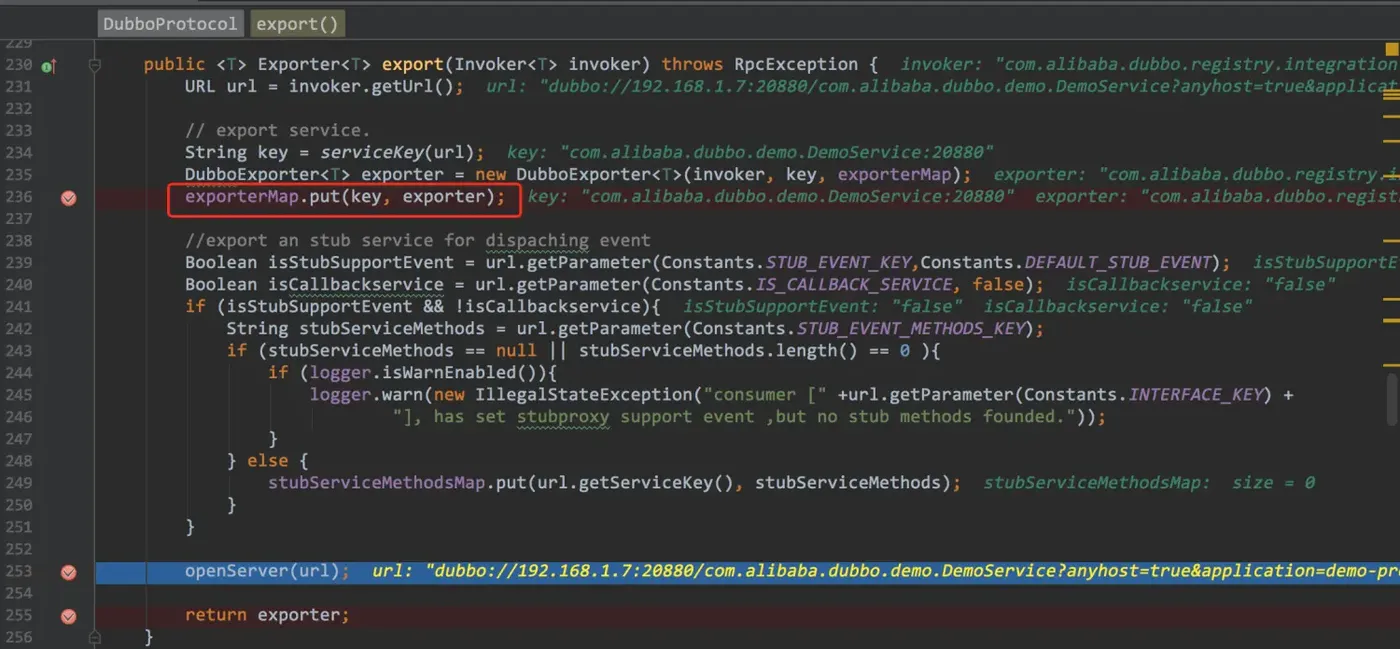Select the DubboProtocol breadcrumb

click(x=171, y=23)
